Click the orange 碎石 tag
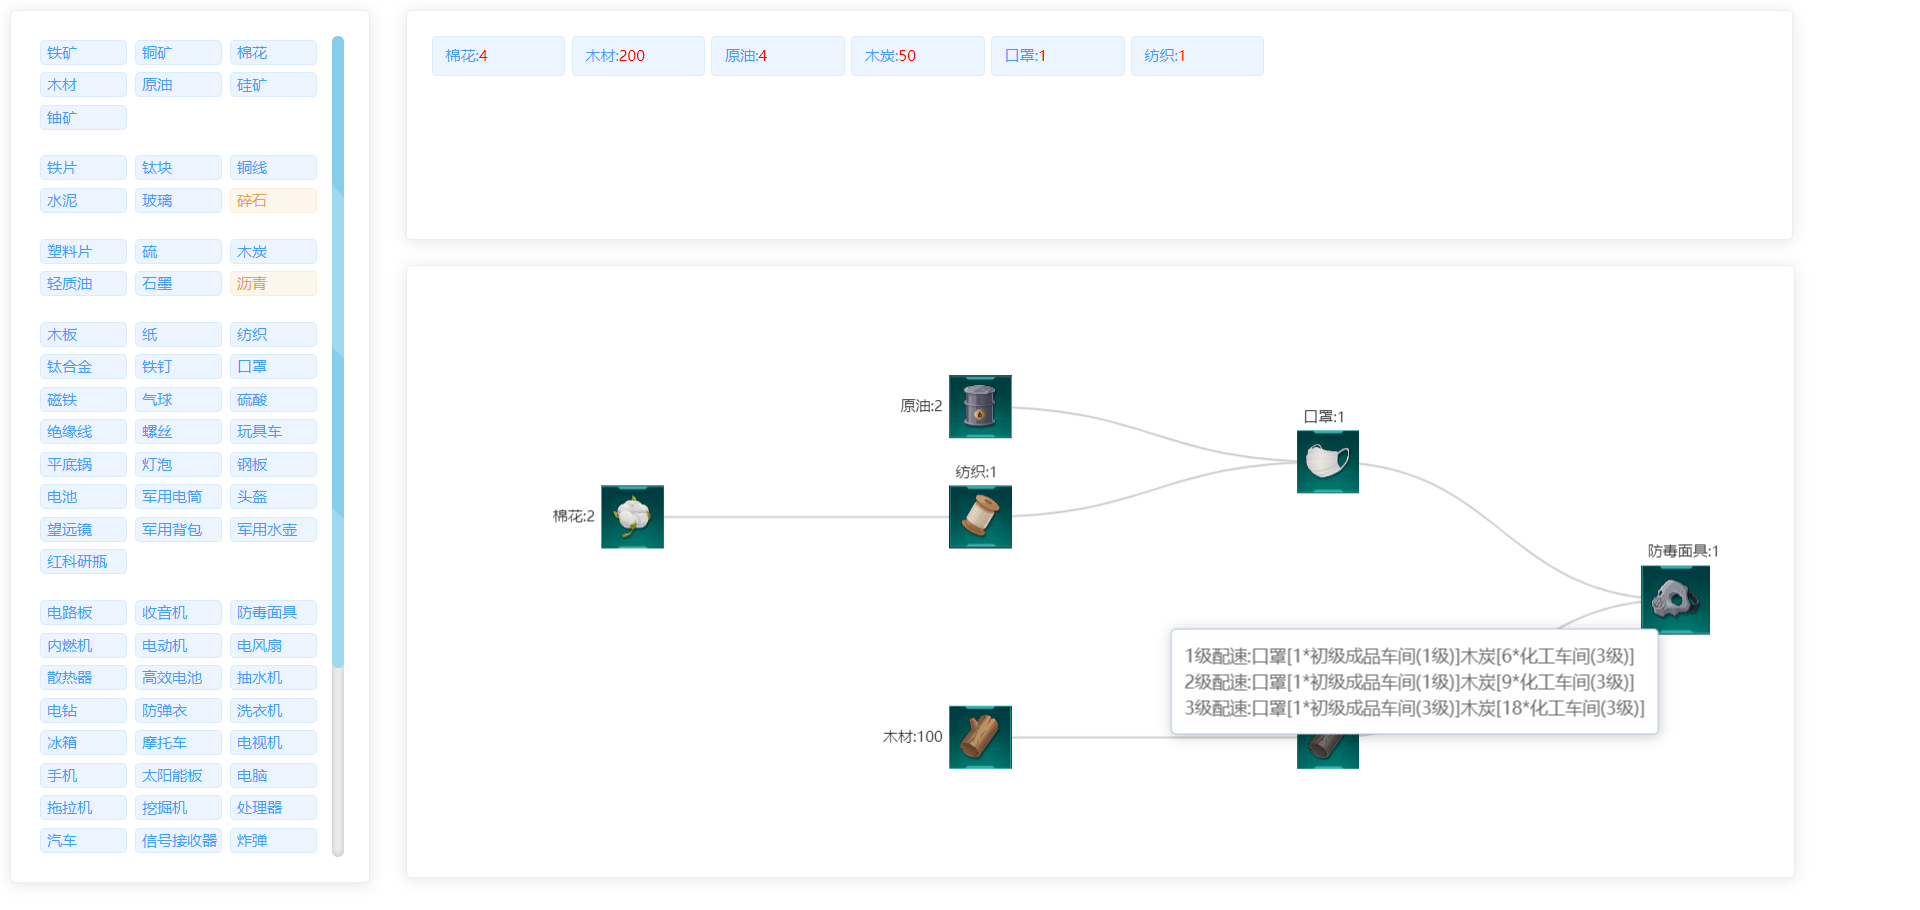The image size is (1920, 910). point(273,201)
